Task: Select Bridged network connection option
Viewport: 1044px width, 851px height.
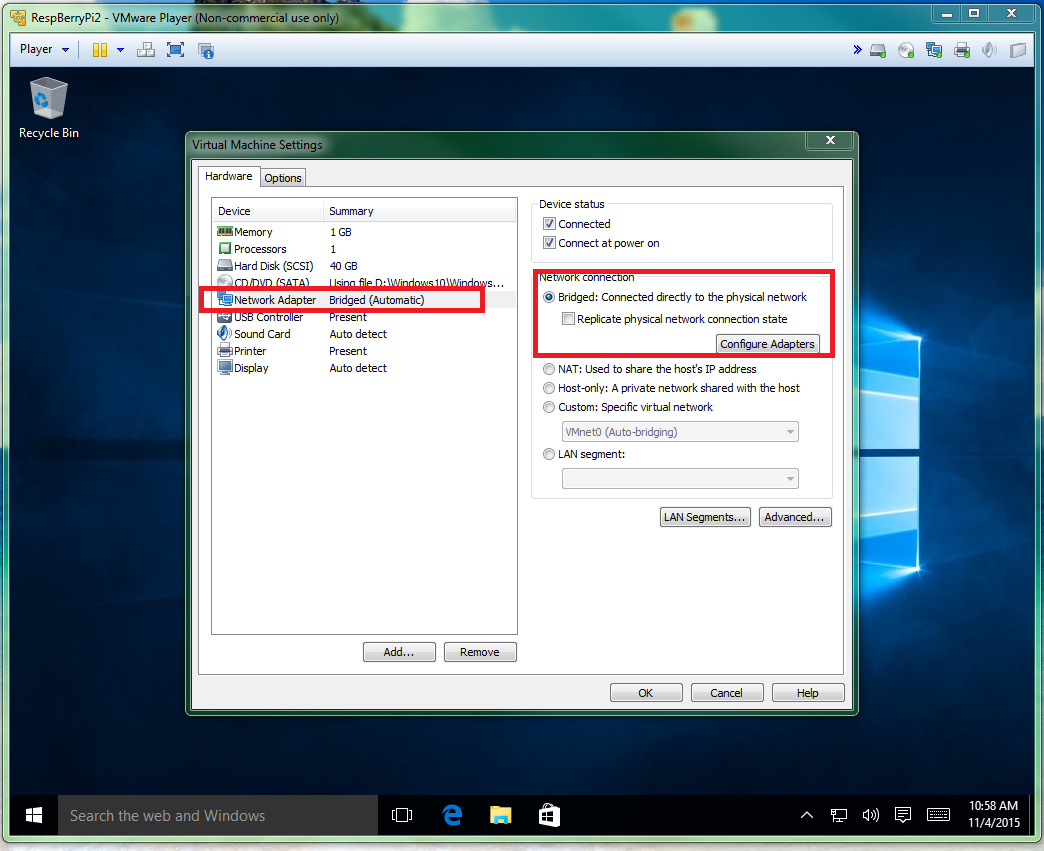Action: pos(549,297)
